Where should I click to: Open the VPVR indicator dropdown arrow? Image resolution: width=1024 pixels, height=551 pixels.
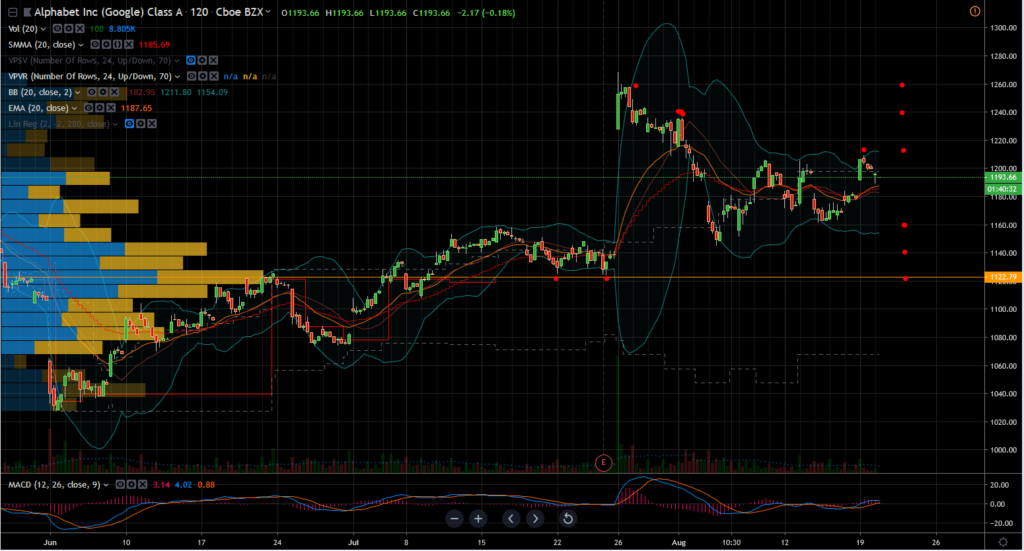click(178, 77)
